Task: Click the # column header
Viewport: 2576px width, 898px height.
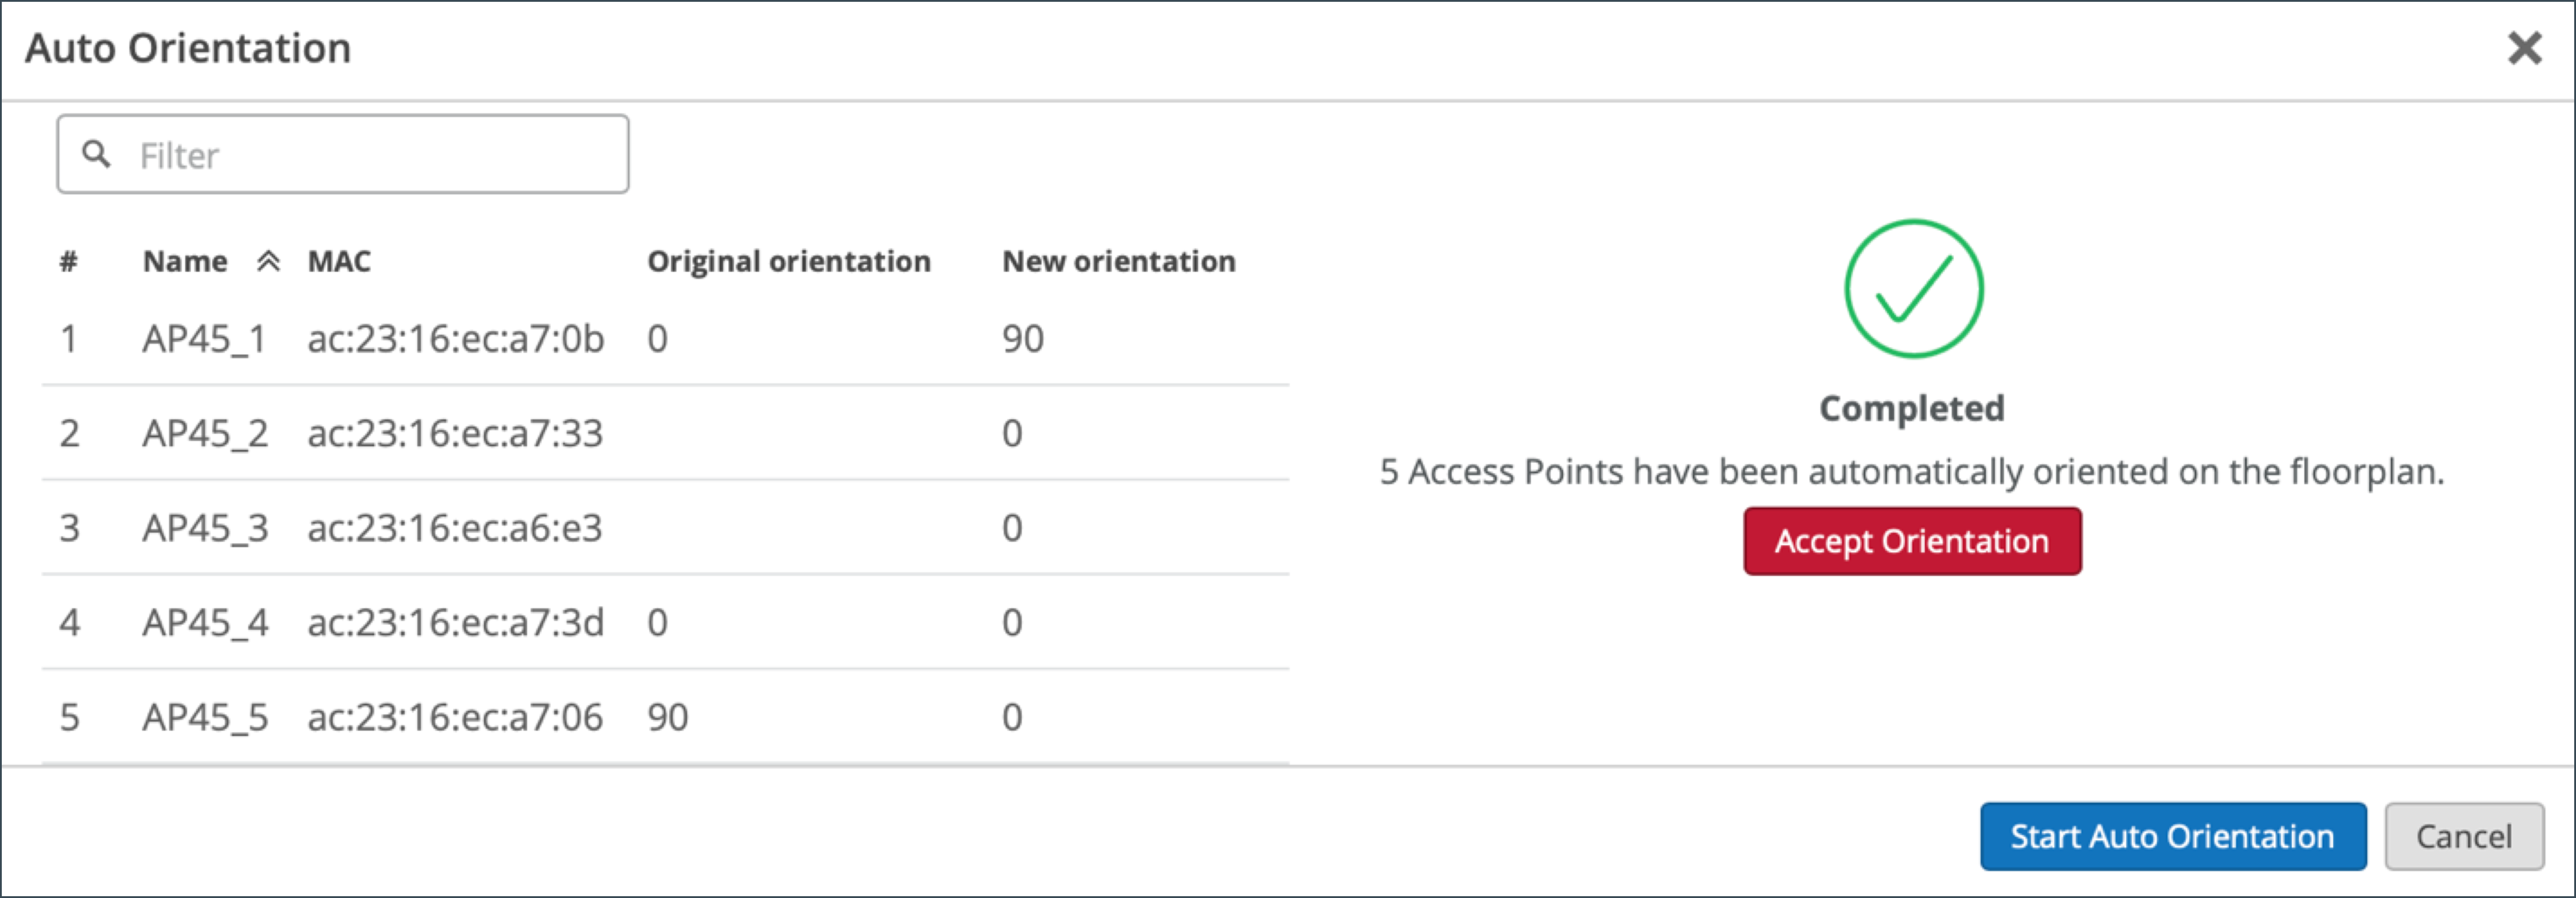Action: [x=68, y=261]
